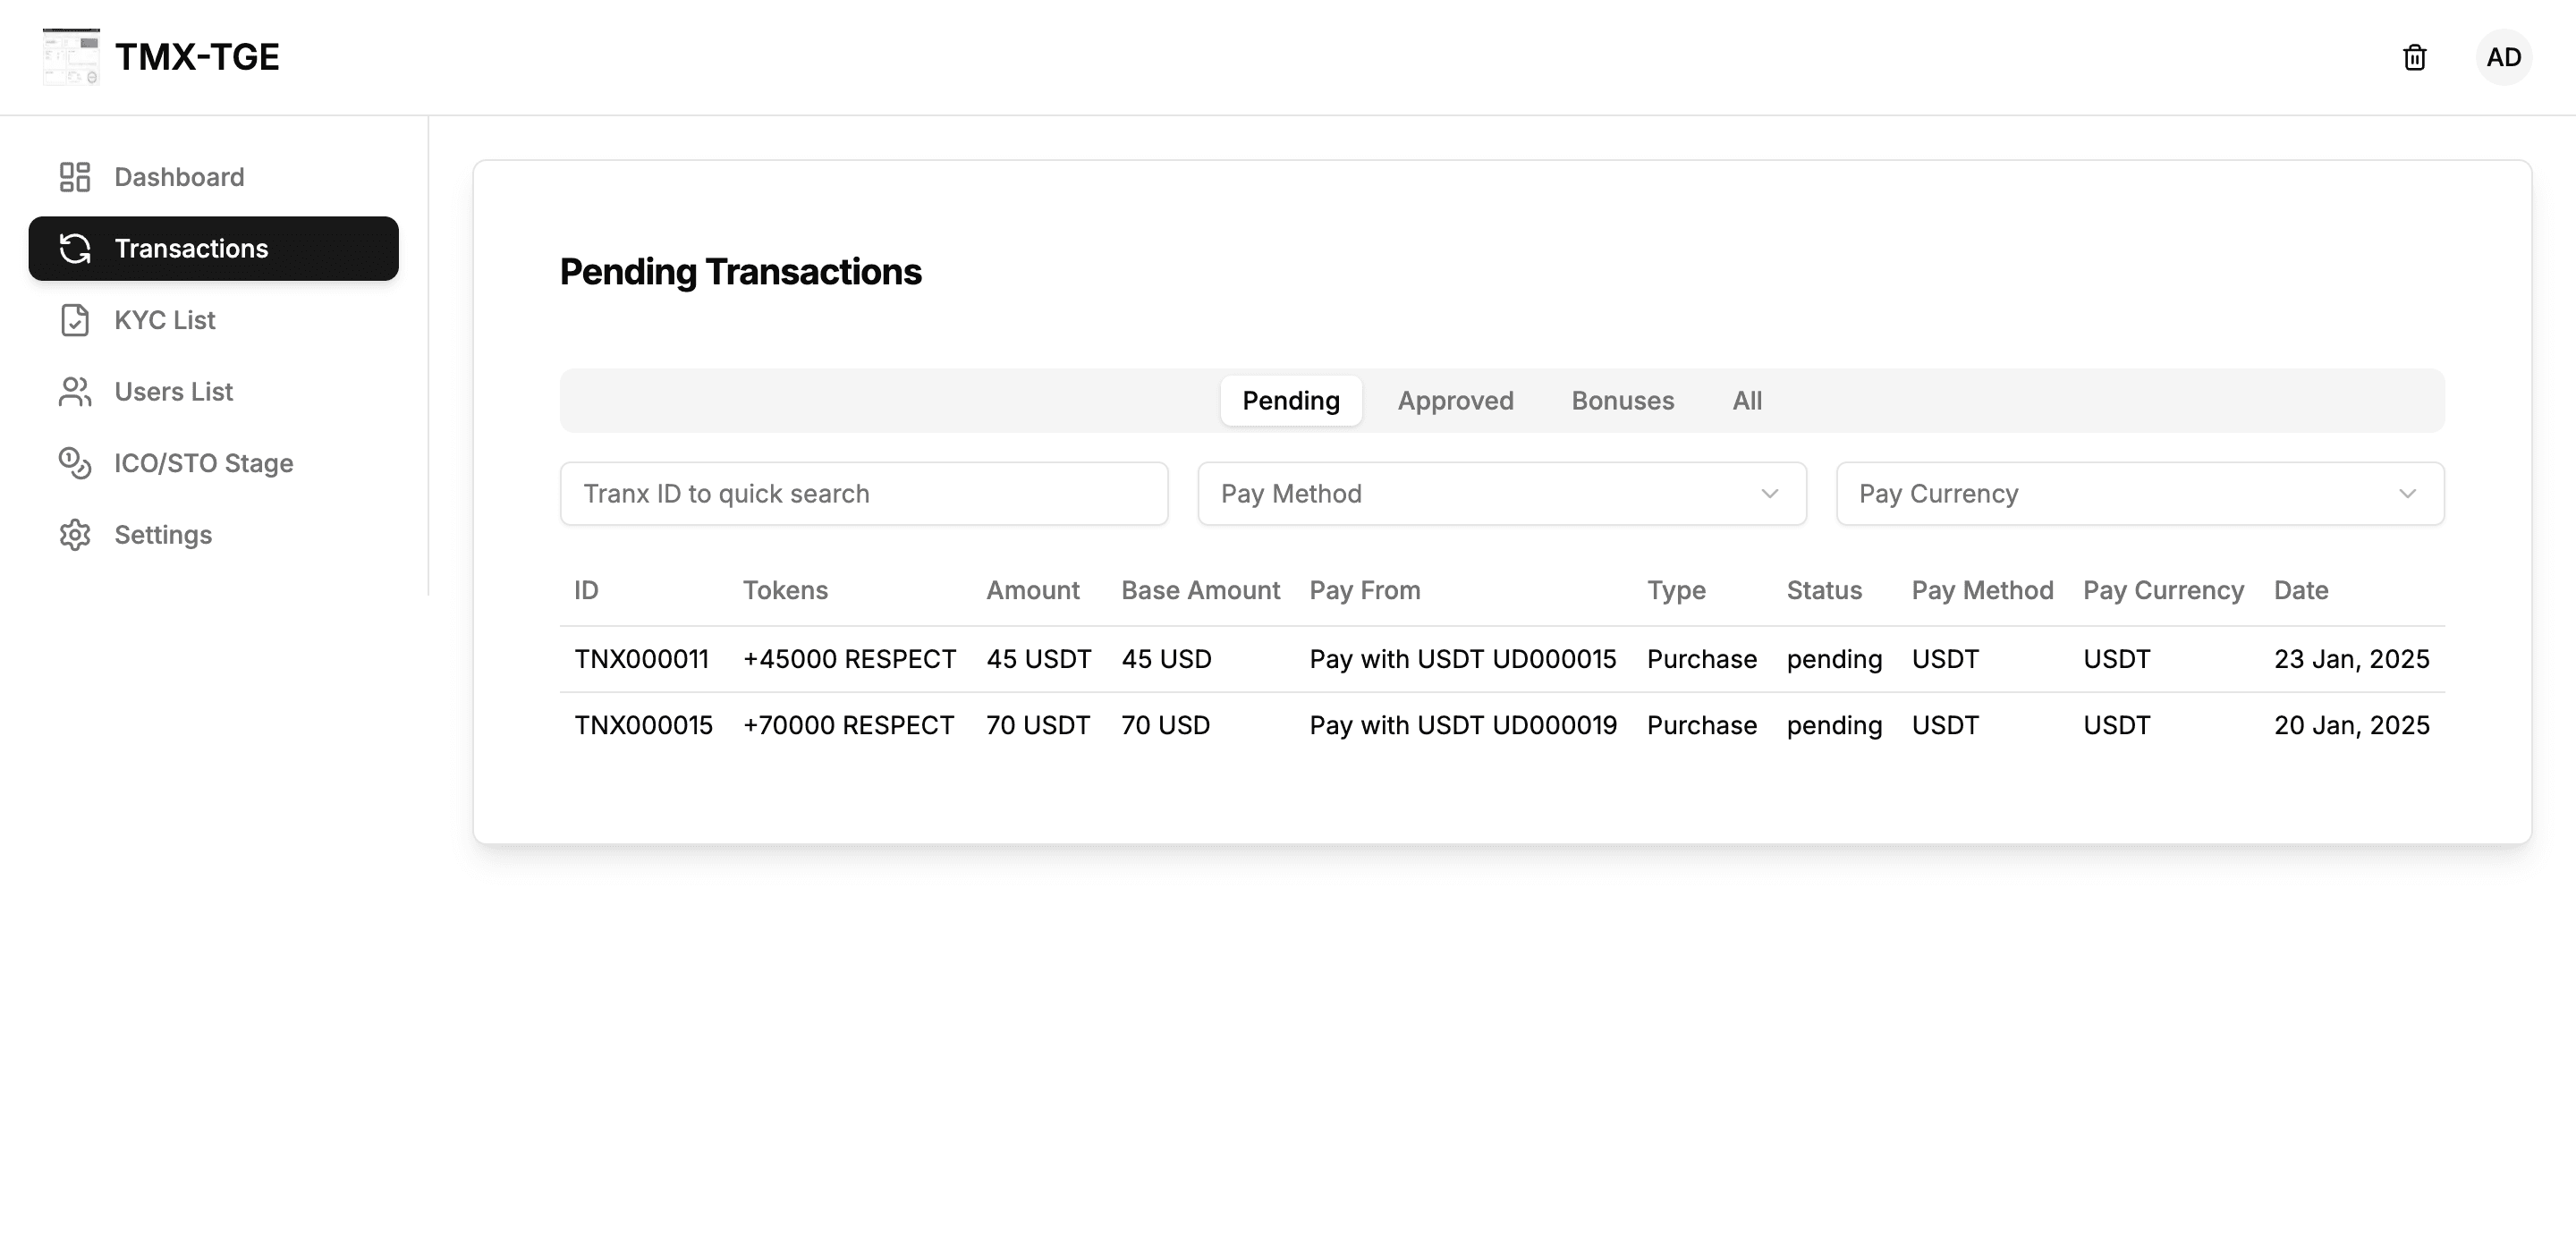
Task: Click transaction ID TNX000015
Action: coord(643,726)
